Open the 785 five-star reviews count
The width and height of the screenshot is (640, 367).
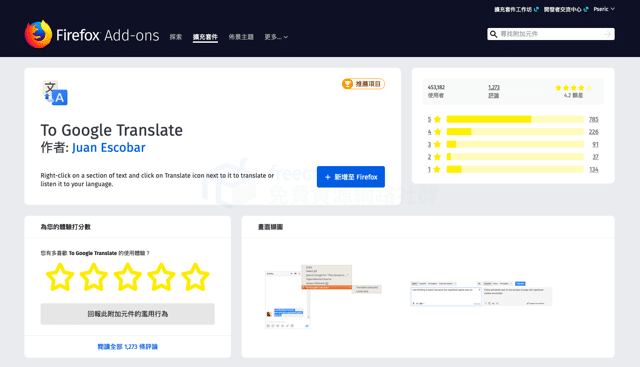[593, 119]
